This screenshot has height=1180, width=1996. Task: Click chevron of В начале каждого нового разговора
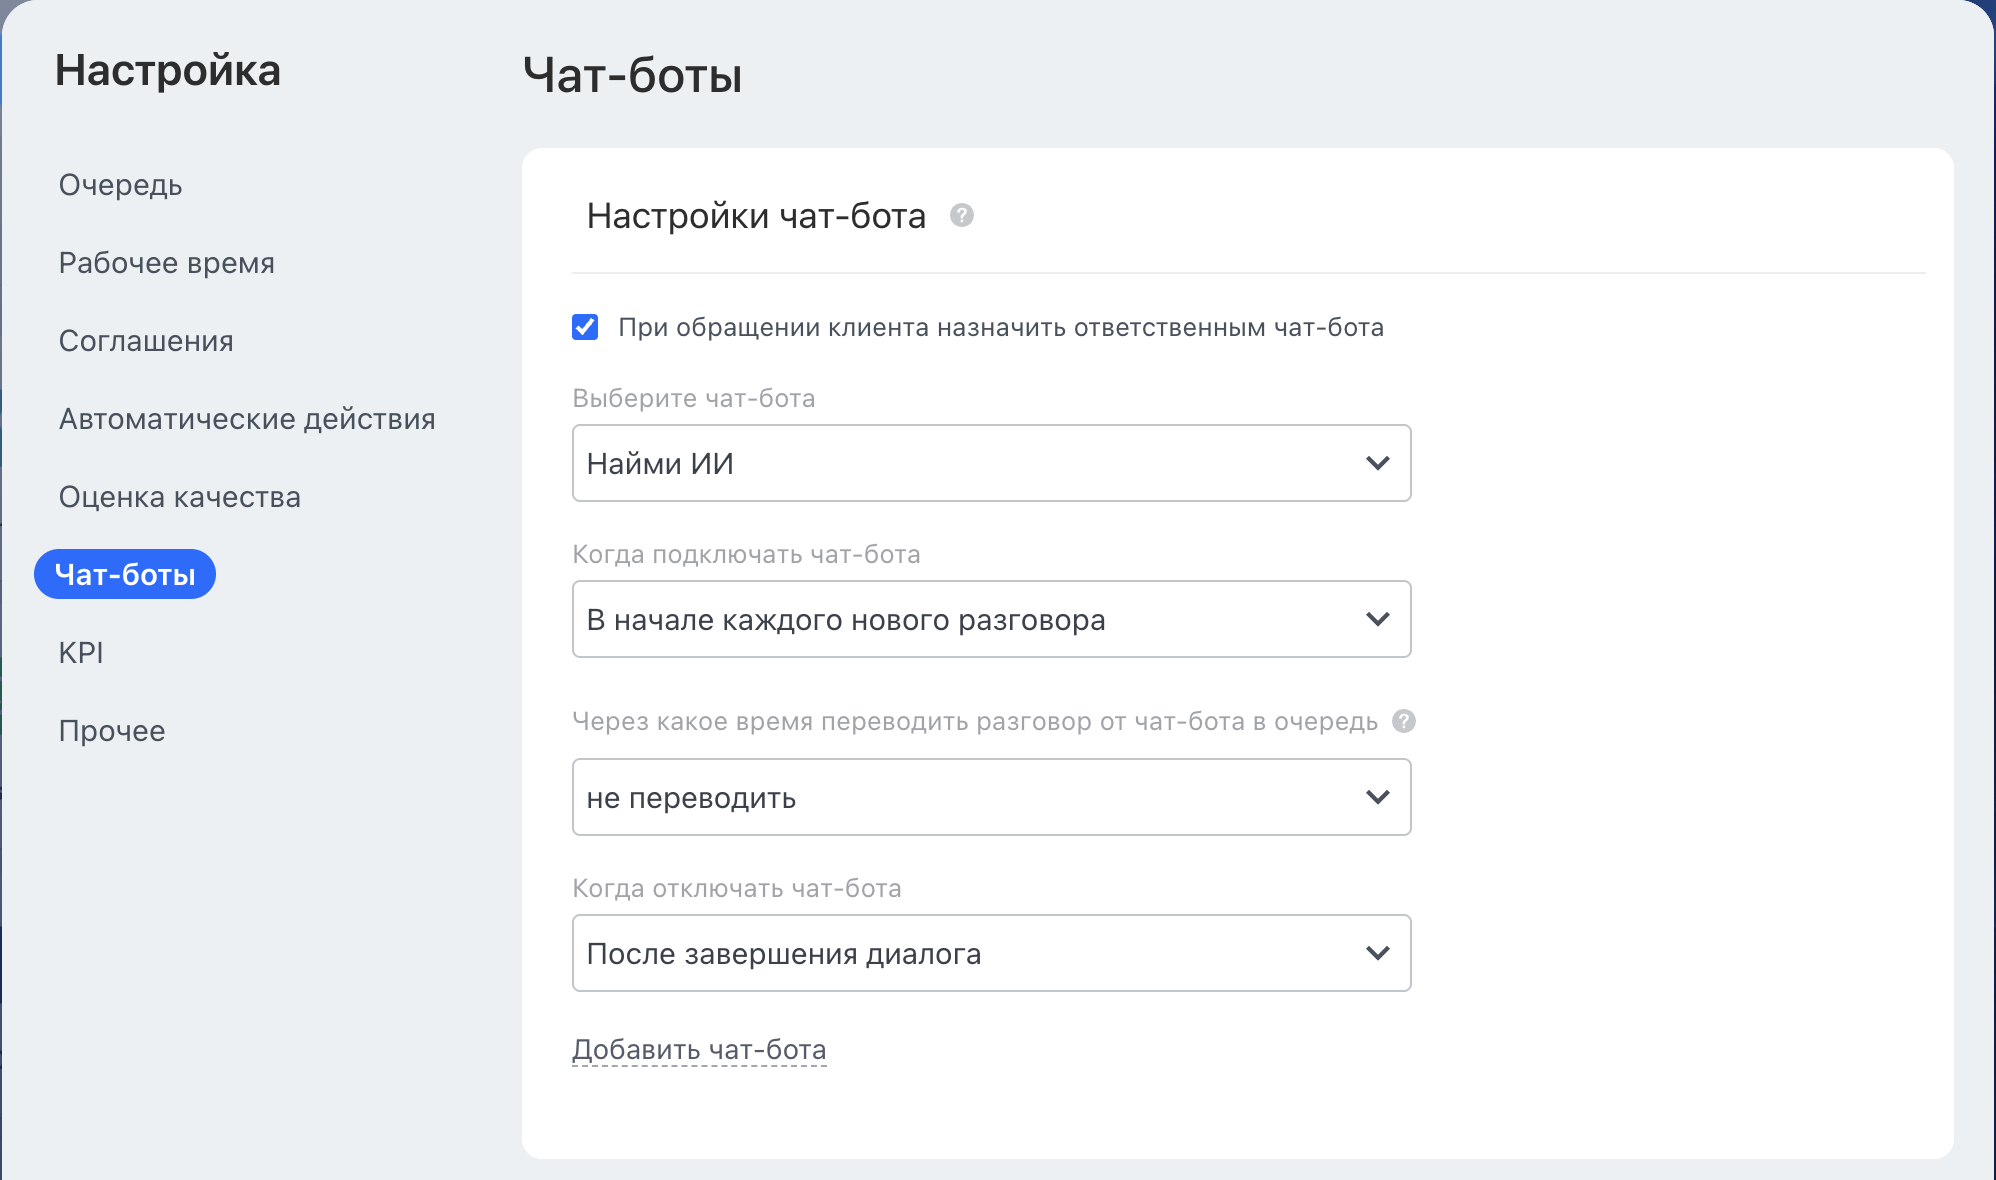point(1377,619)
